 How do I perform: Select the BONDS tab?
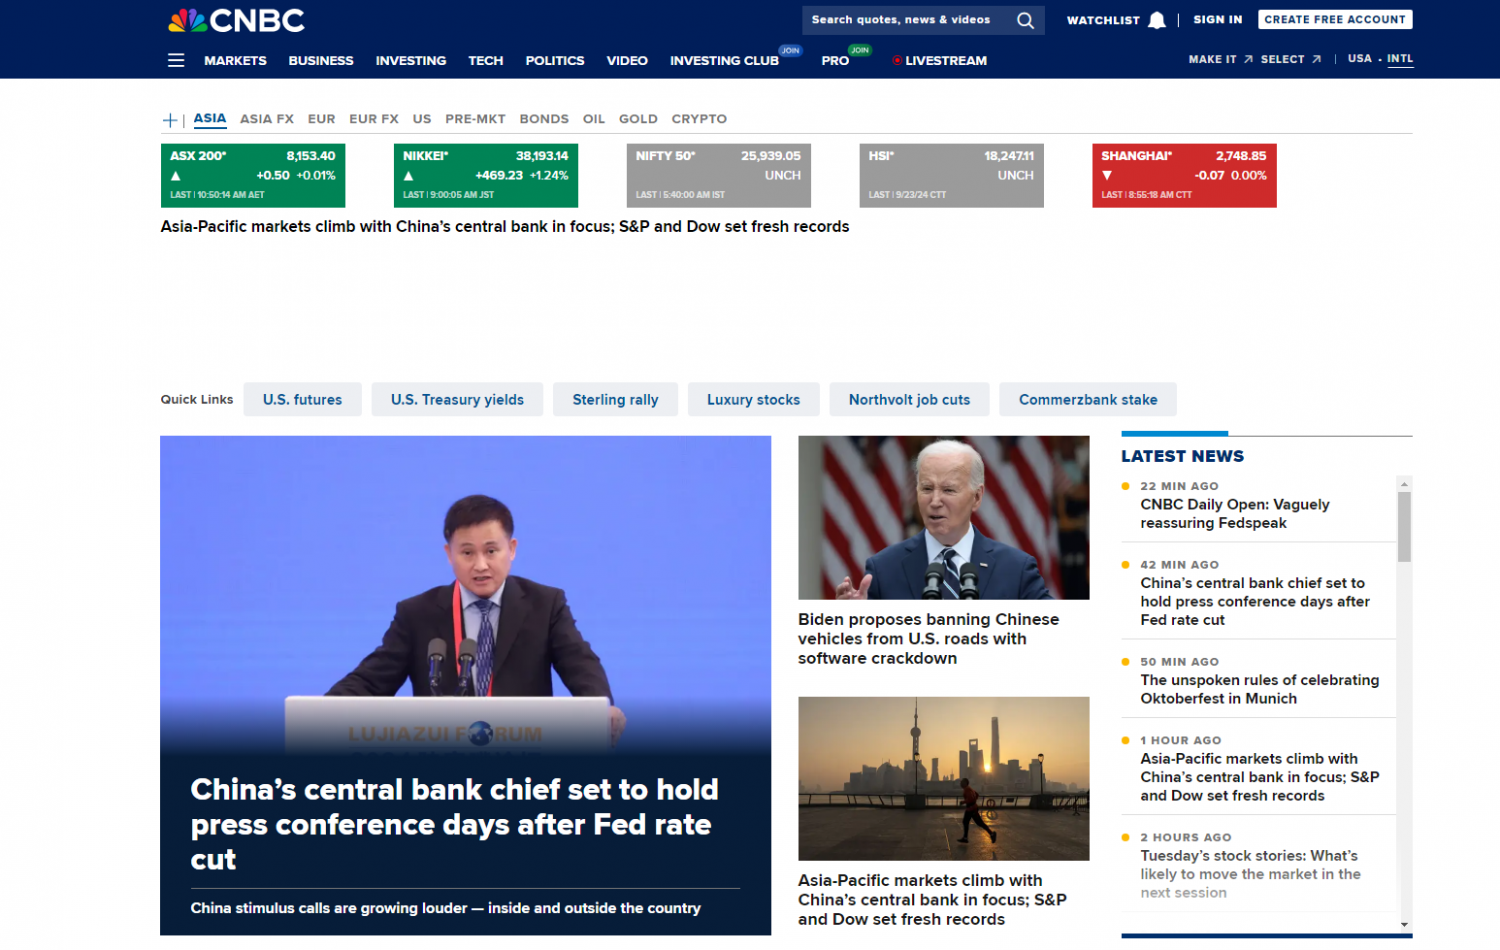[544, 119]
